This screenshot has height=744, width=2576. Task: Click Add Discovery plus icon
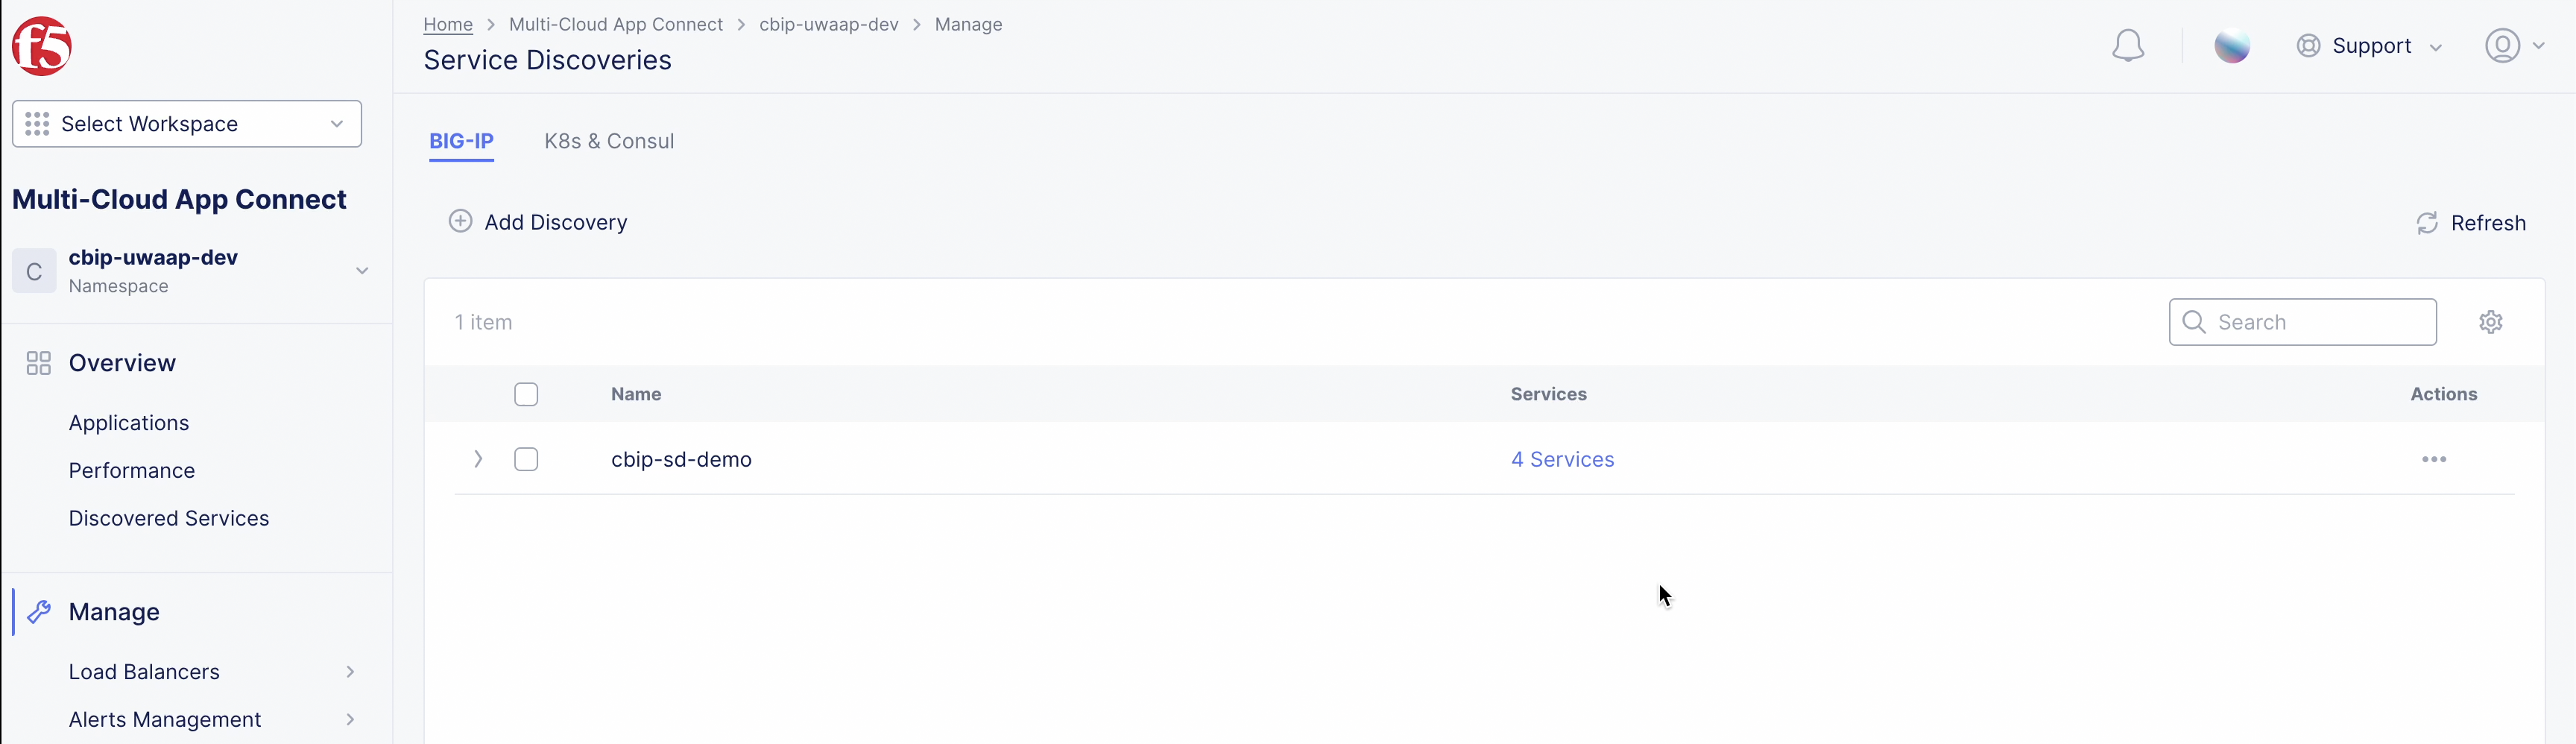(x=460, y=222)
